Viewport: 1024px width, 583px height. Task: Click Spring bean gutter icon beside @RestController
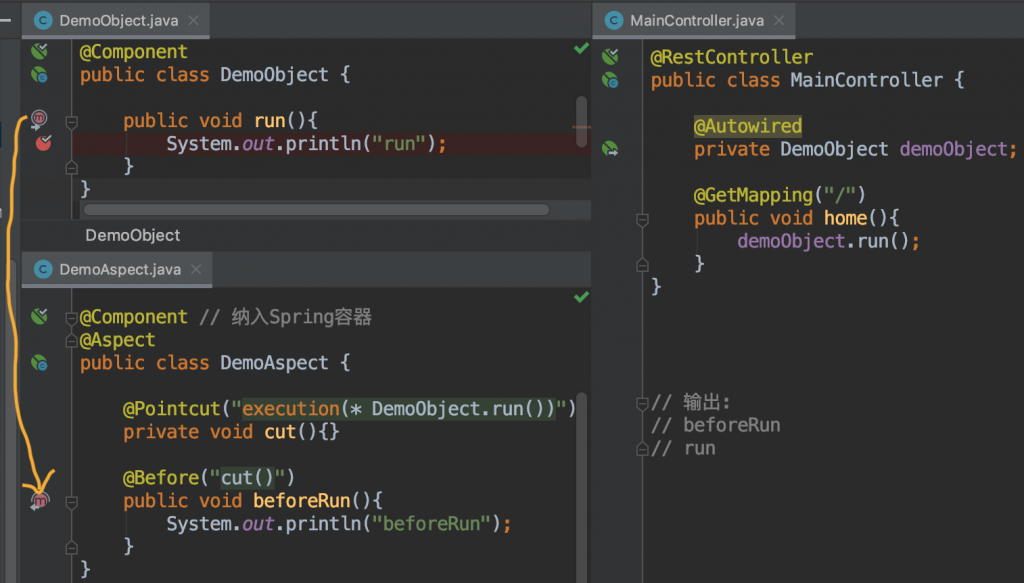(x=610, y=56)
